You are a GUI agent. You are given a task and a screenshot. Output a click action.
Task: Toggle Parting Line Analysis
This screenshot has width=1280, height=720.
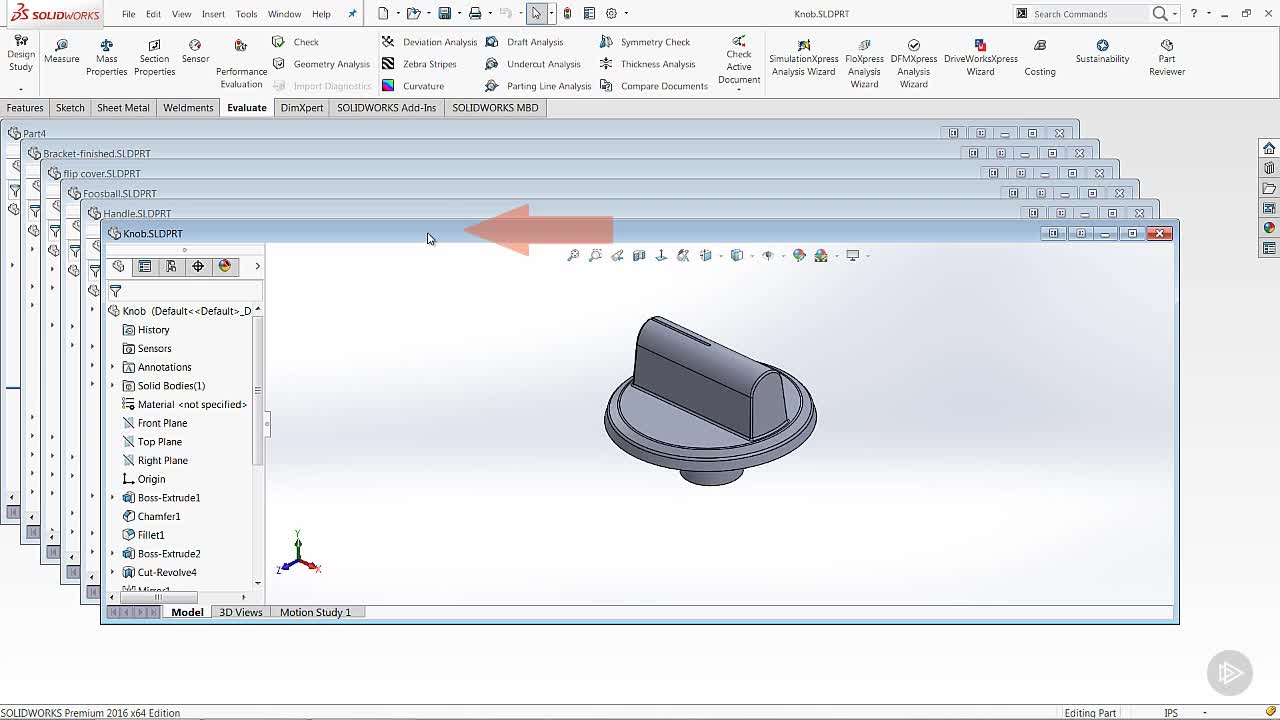[x=538, y=86]
